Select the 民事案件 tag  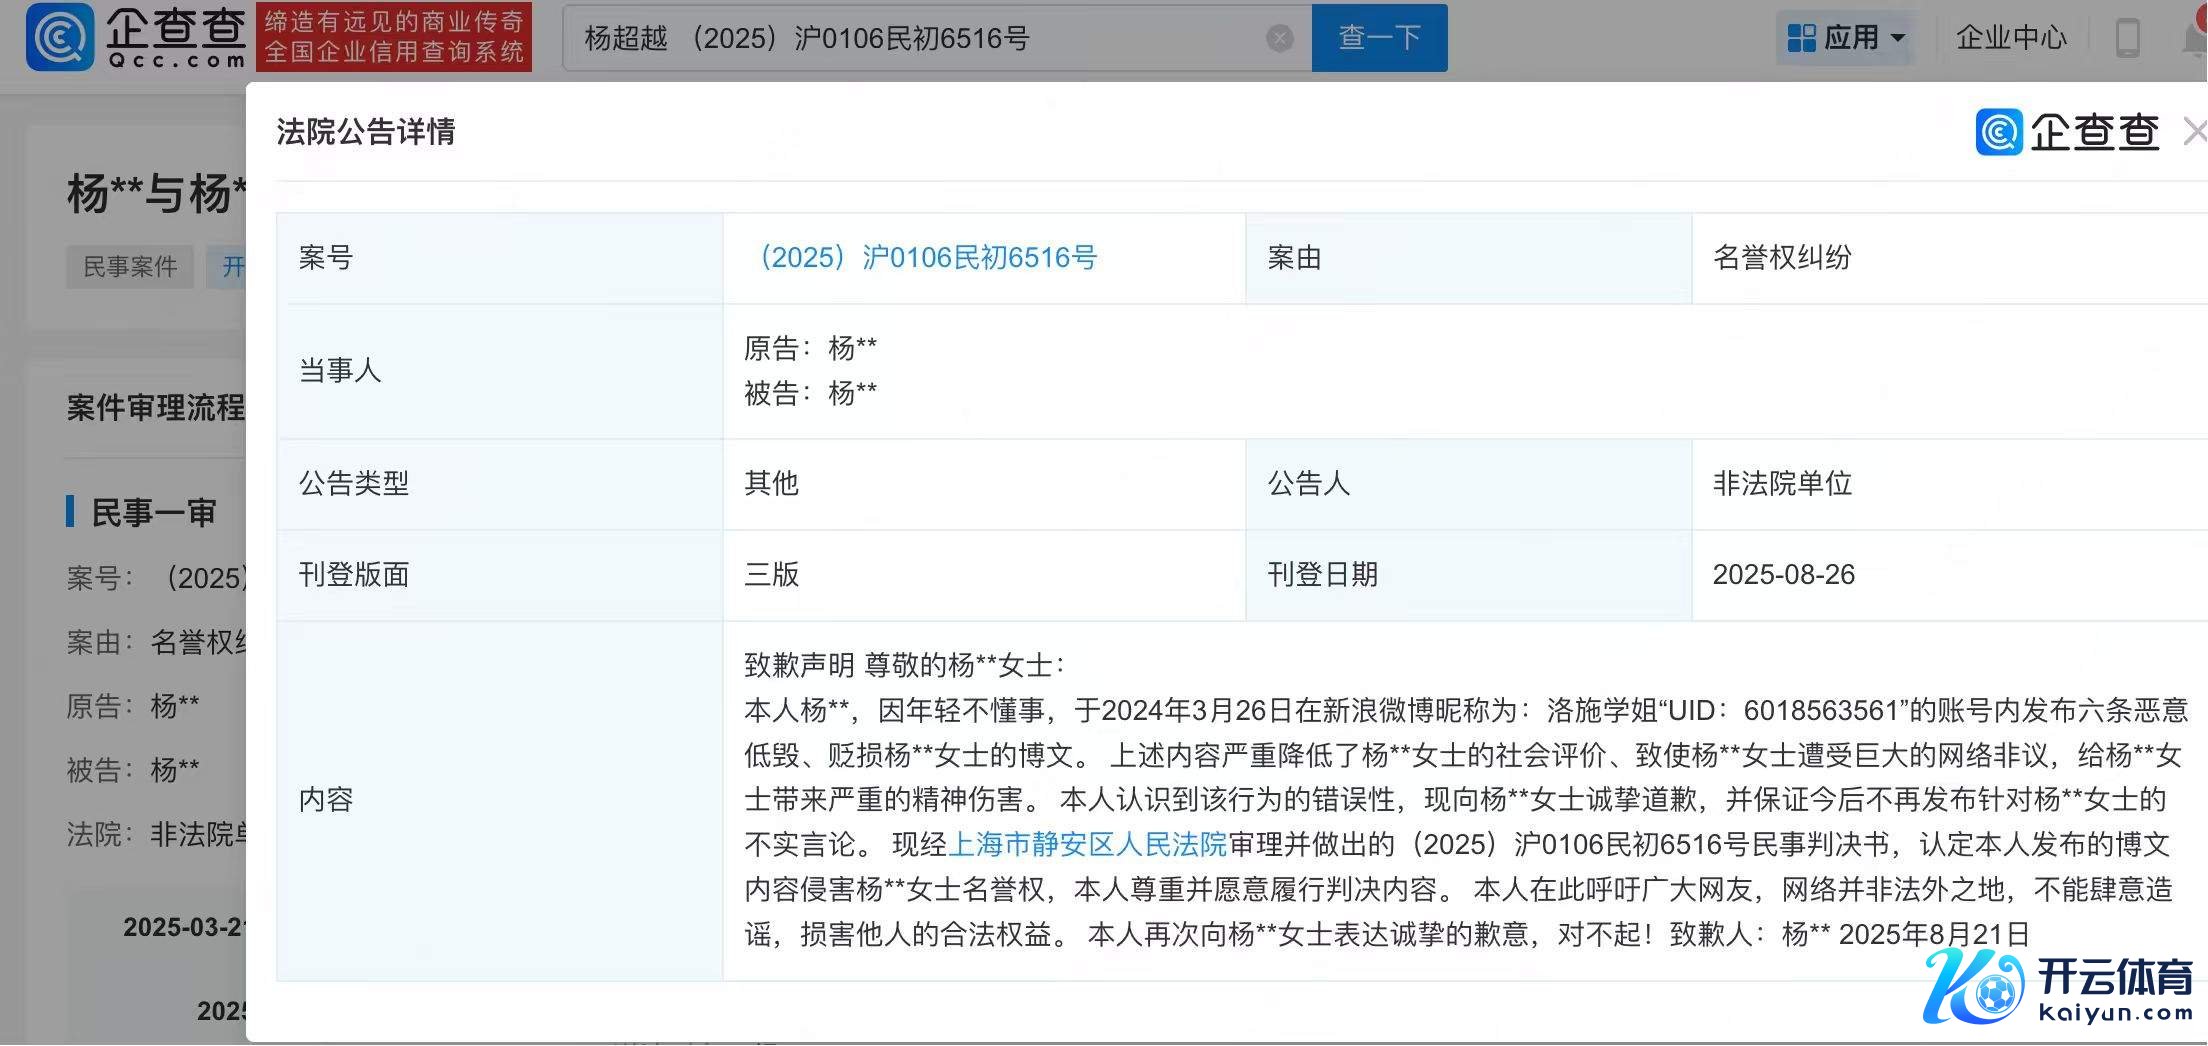point(130,267)
